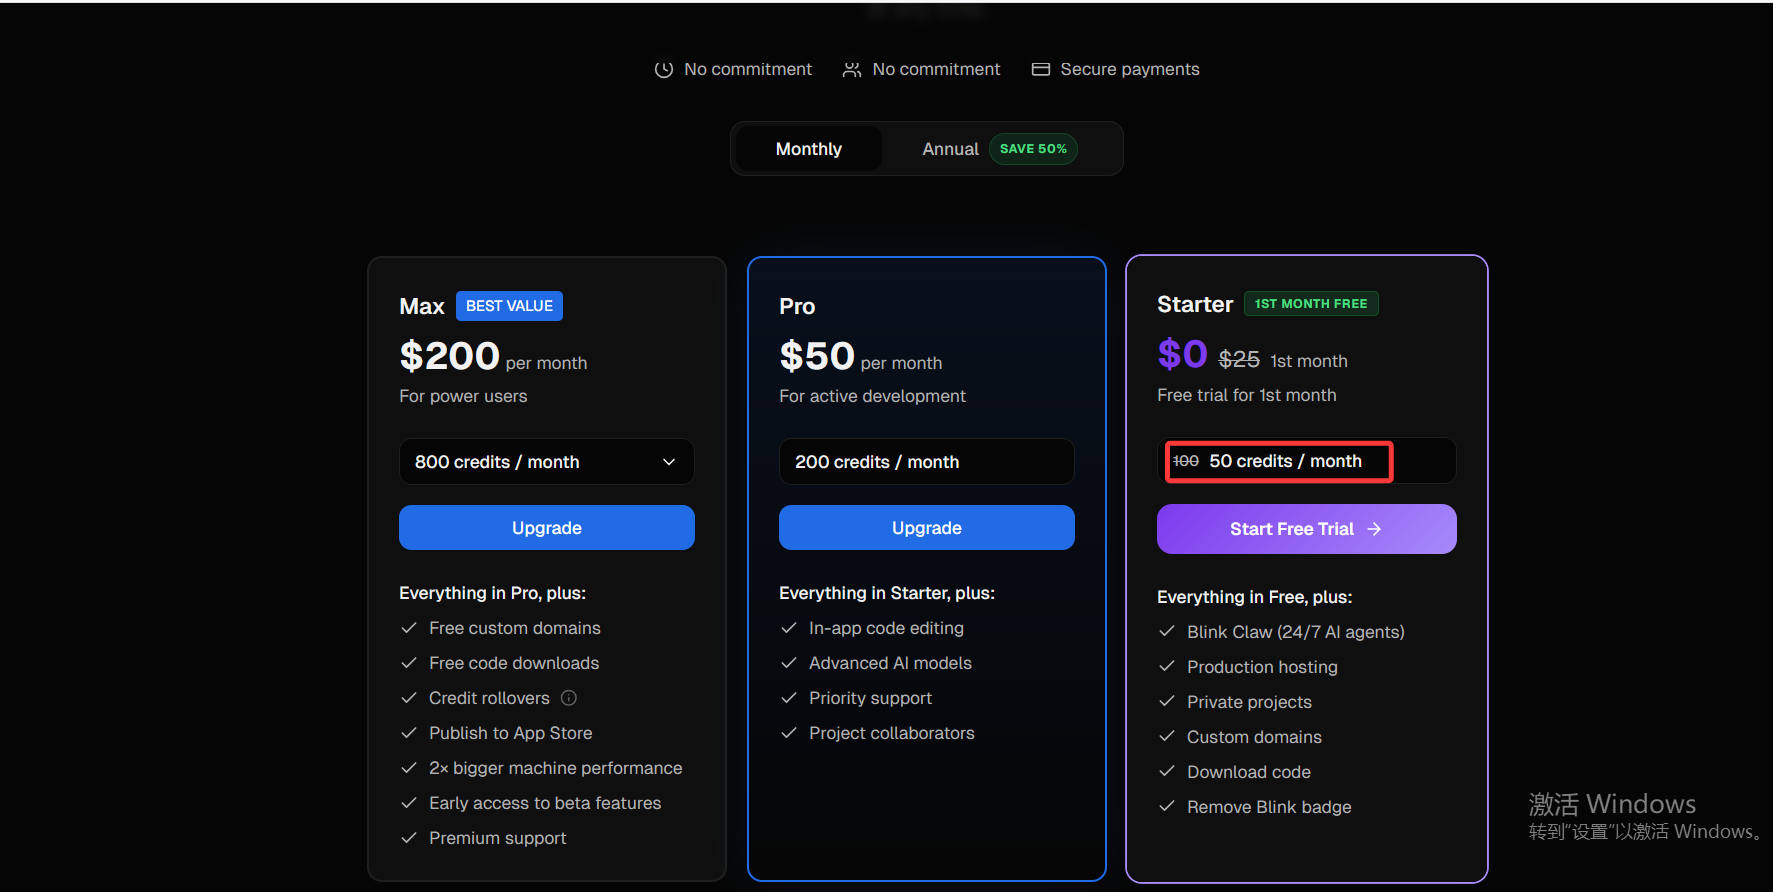1773x892 pixels.
Task: Click the checkmark next to Download code
Action: coord(1166,772)
